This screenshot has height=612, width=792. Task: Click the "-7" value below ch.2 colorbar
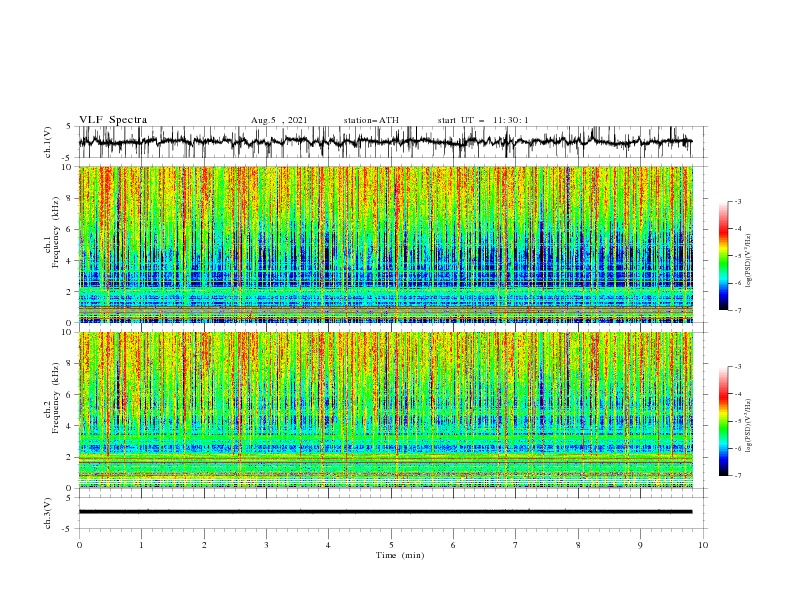737,476
